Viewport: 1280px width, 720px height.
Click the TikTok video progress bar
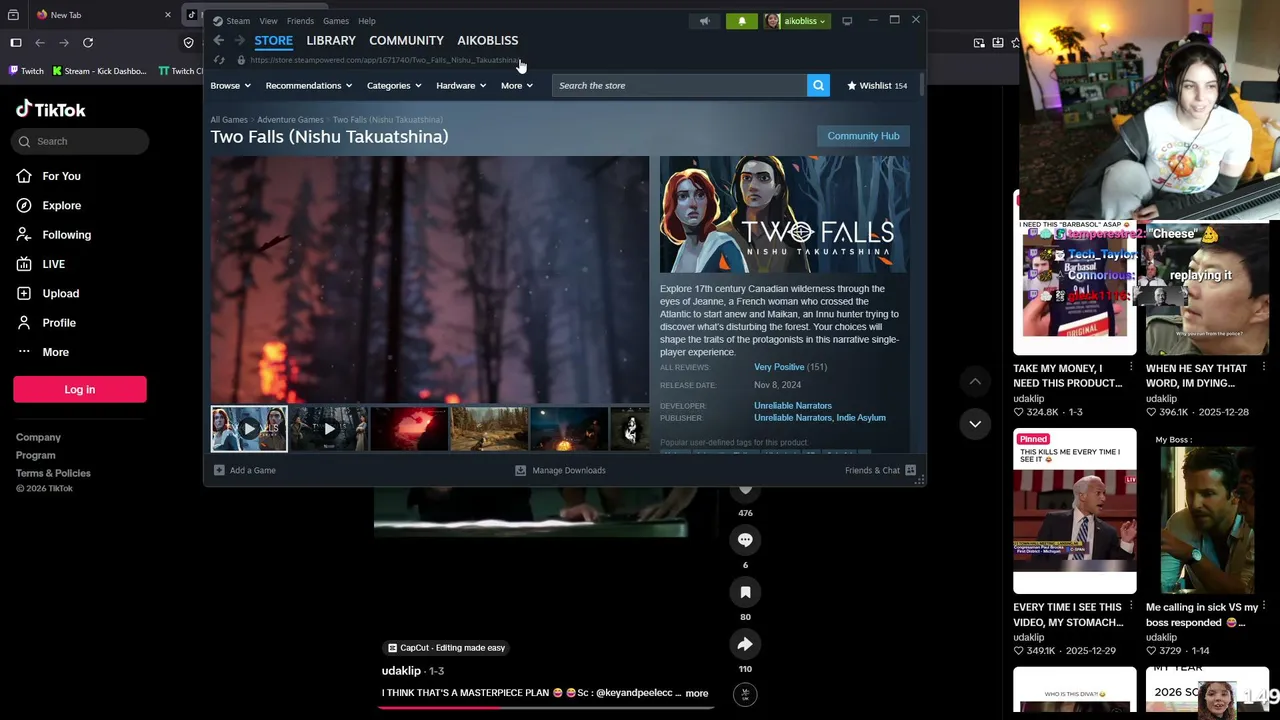[546, 707]
